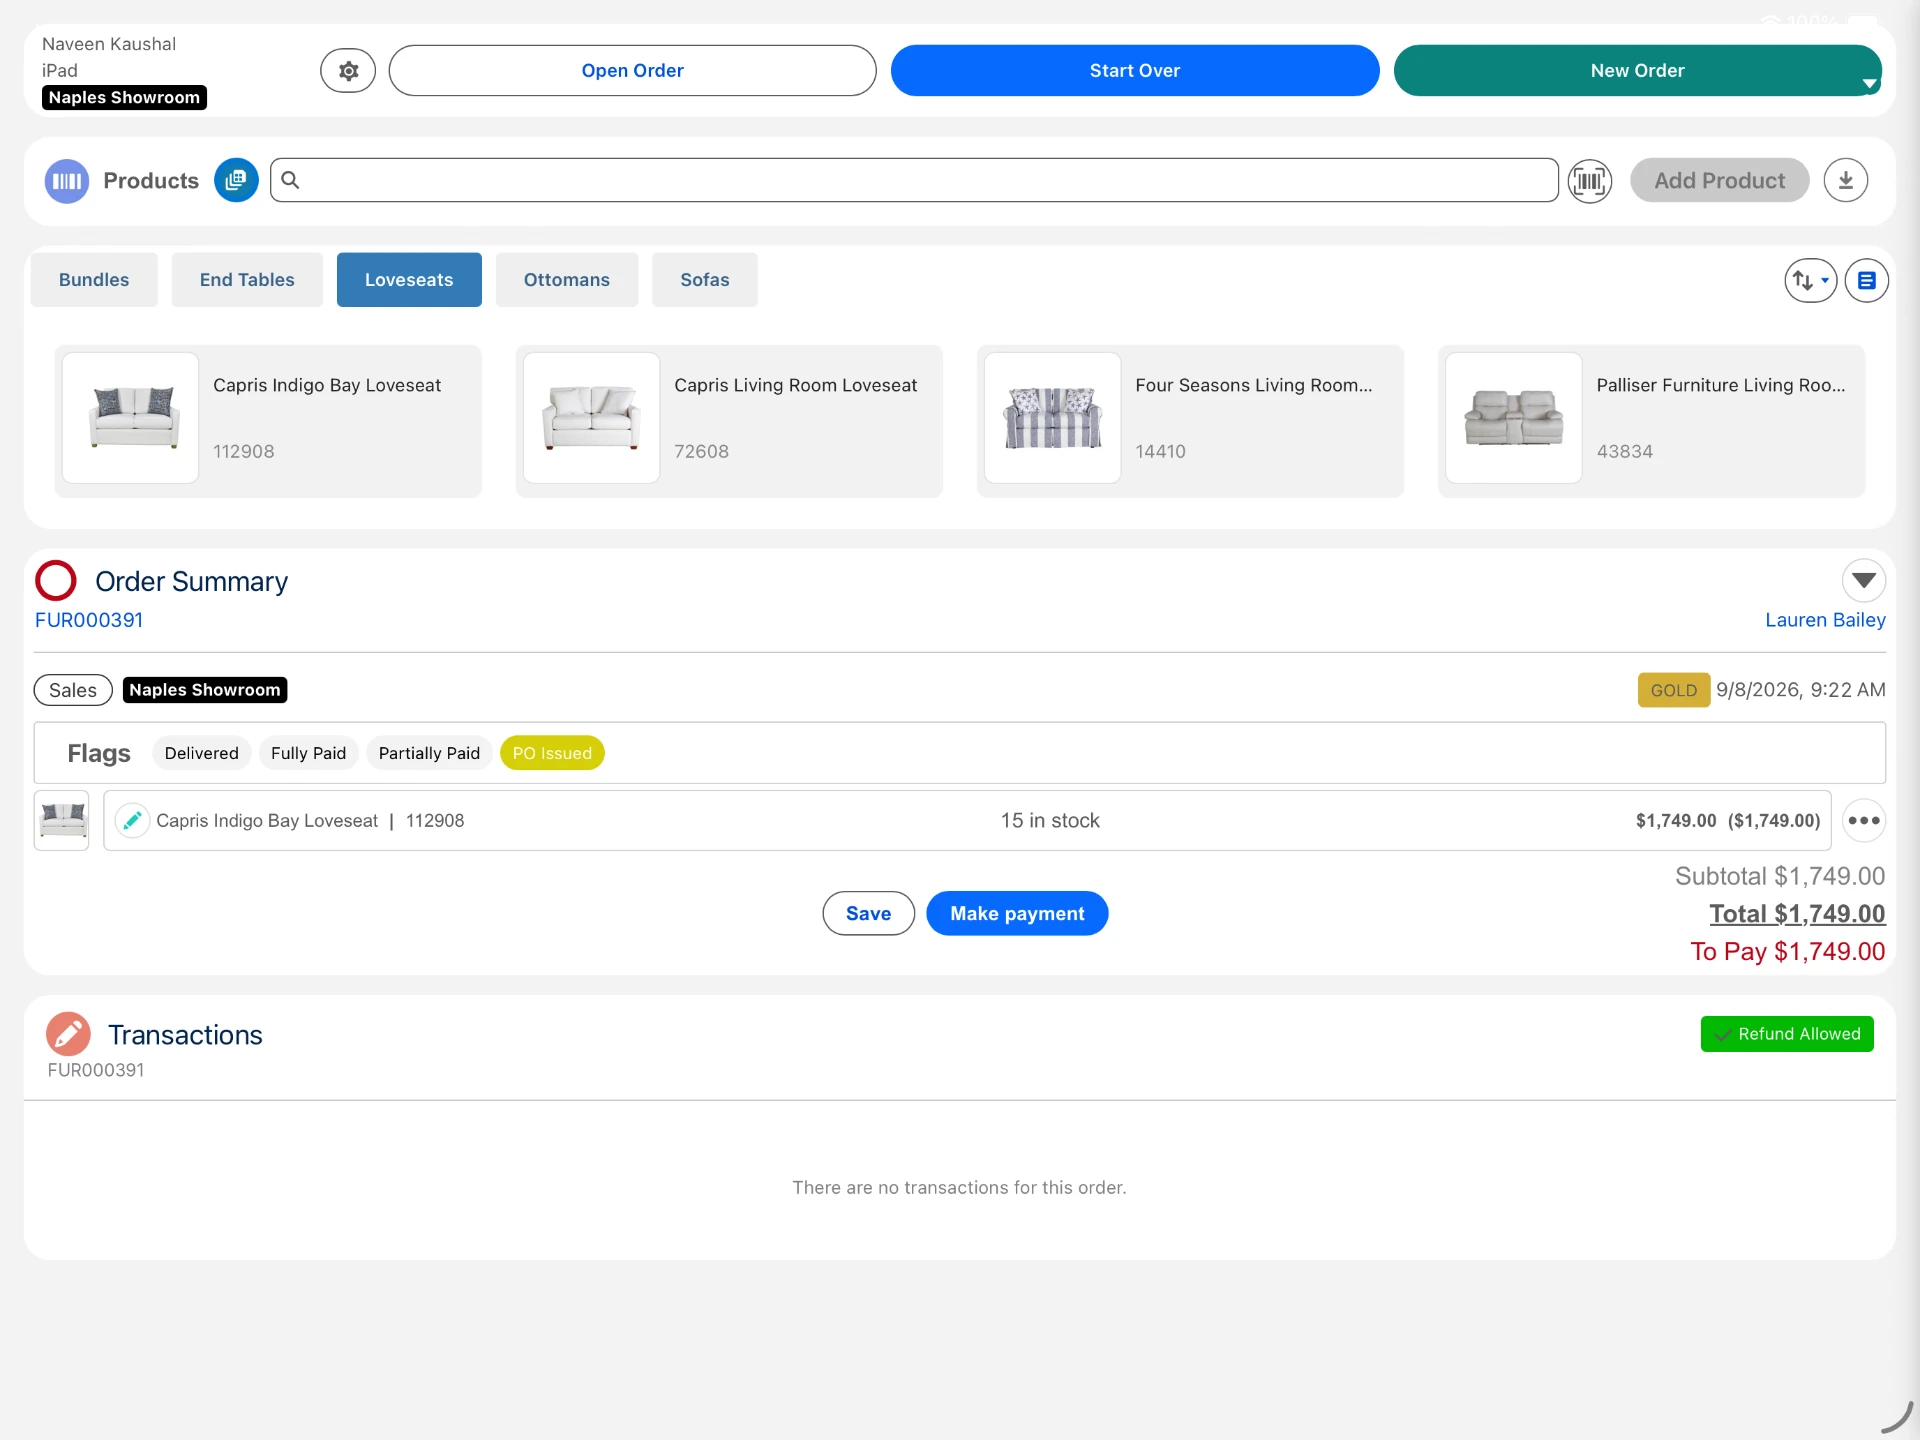Screen dimensions: 1920x1440
Task: Click Naples Showroom badge in order summary
Action: click(205, 690)
